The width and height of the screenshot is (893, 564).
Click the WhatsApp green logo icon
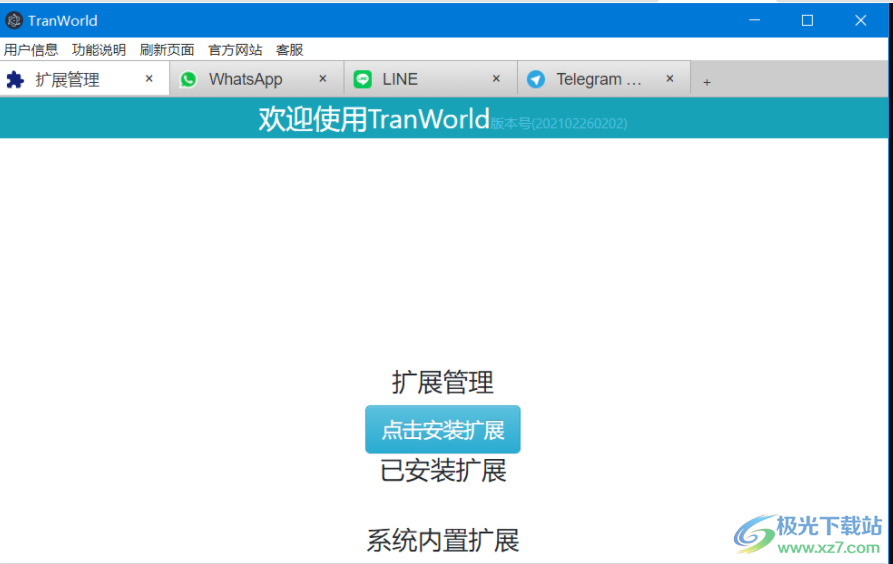[189, 79]
